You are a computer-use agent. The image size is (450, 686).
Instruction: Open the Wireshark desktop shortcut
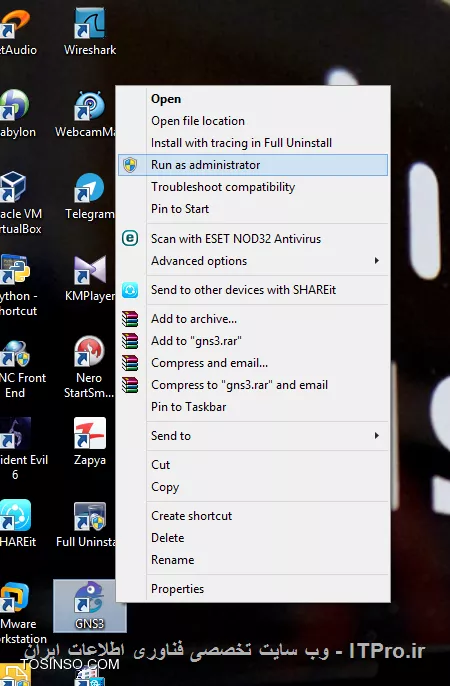click(90, 32)
